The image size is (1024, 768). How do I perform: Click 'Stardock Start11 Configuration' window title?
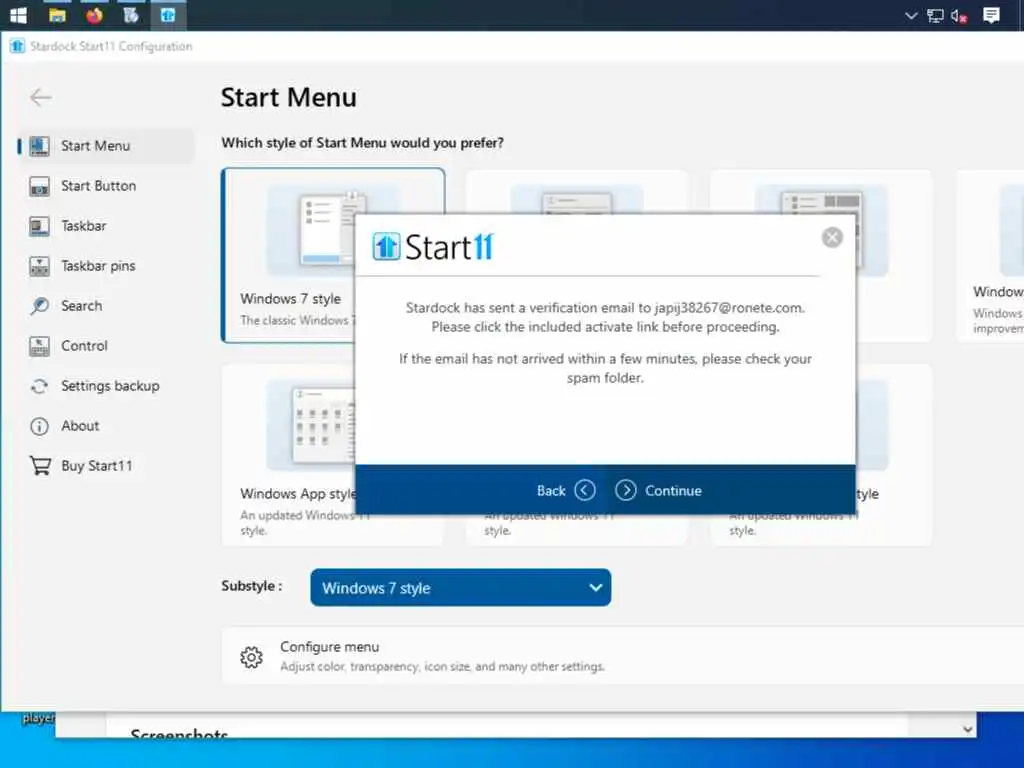coord(111,46)
